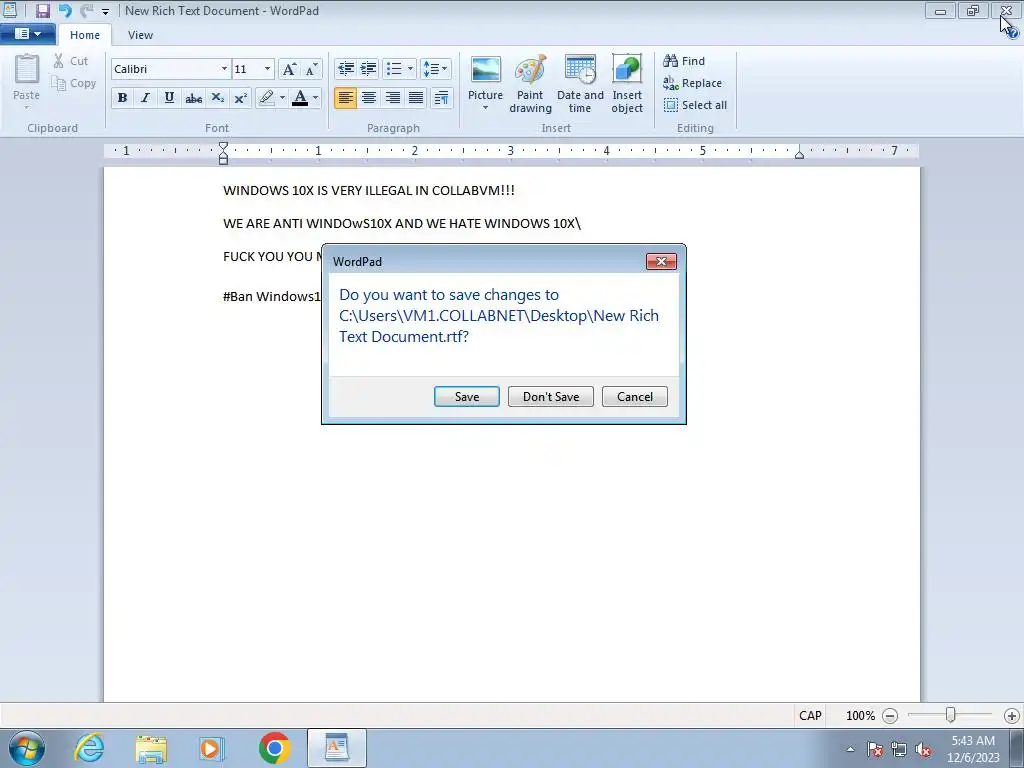Click the zoom out minus button
The height and width of the screenshot is (768, 1024).
point(889,716)
